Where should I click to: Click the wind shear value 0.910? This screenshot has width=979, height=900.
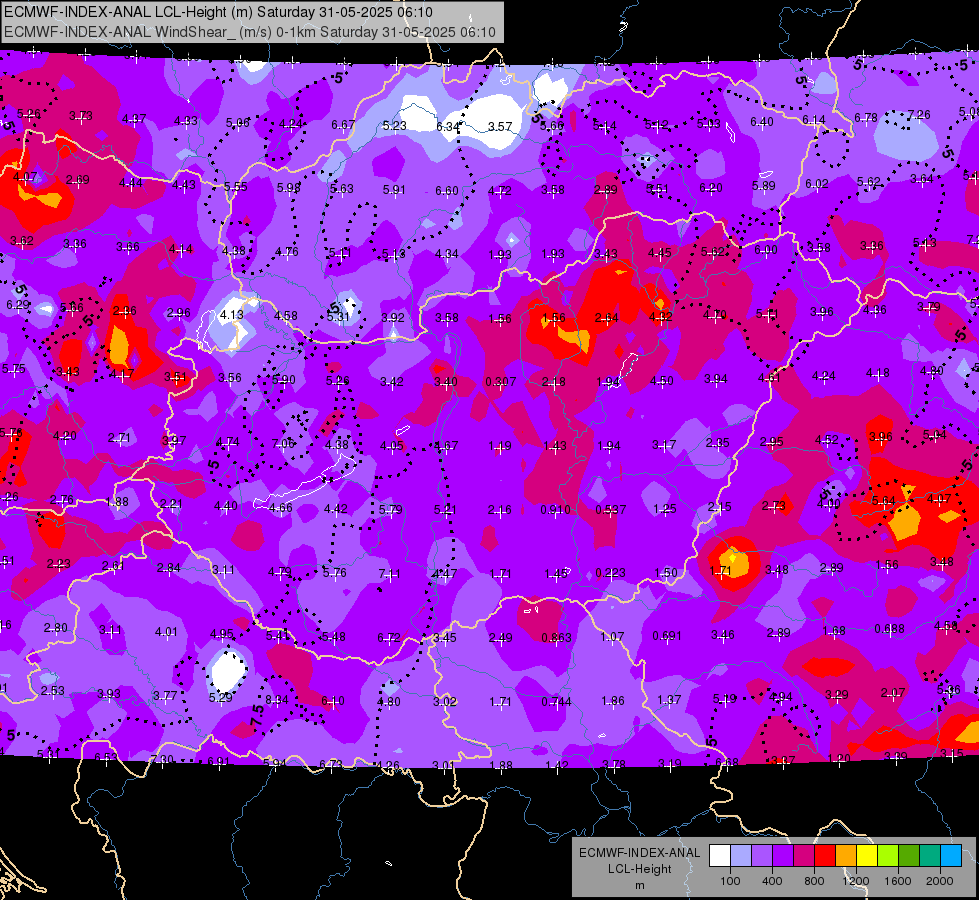coord(555,510)
